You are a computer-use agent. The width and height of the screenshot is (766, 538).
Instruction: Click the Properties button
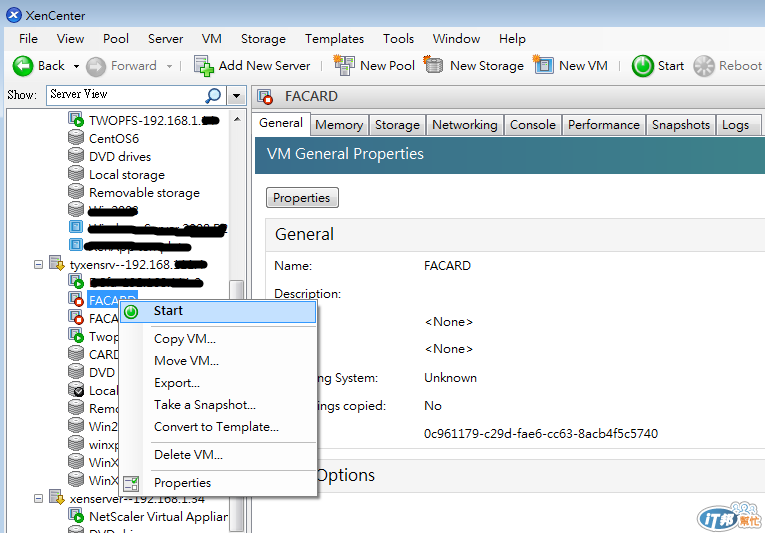[302, 197]
